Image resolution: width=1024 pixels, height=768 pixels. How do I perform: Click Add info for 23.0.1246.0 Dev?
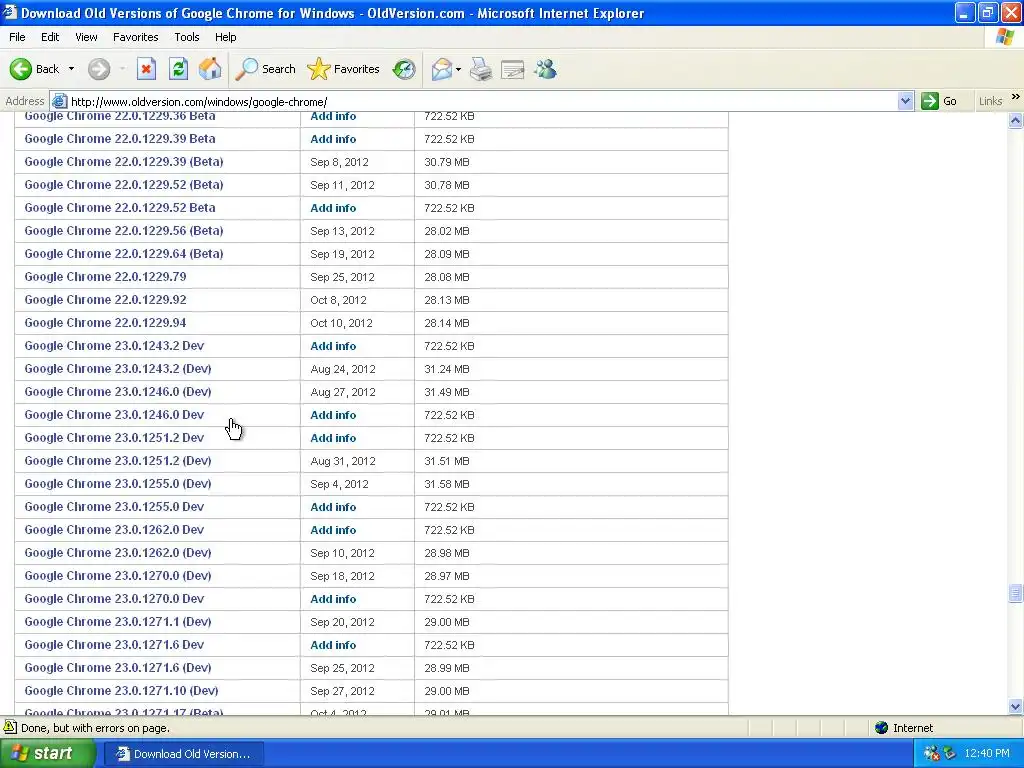click(x=333, y=415)
